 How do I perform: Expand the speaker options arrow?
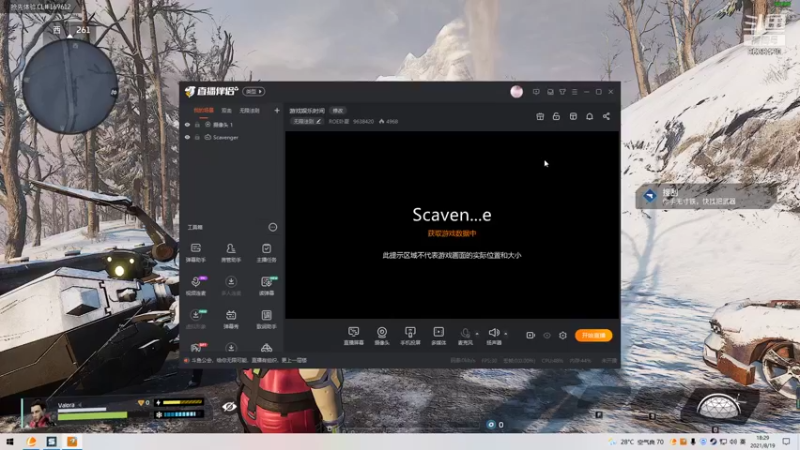pyautogui.click(x=506, y=334)
